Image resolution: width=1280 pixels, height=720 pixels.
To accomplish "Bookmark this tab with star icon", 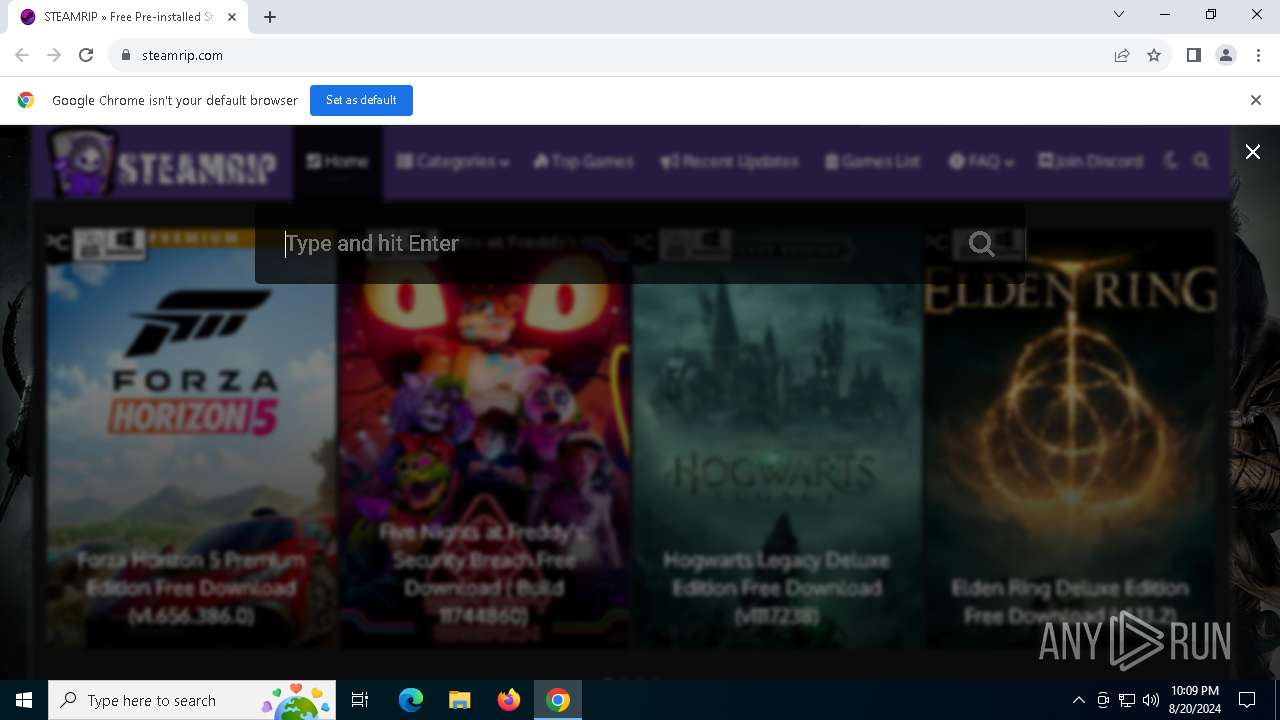I will tap(1154, 55).
